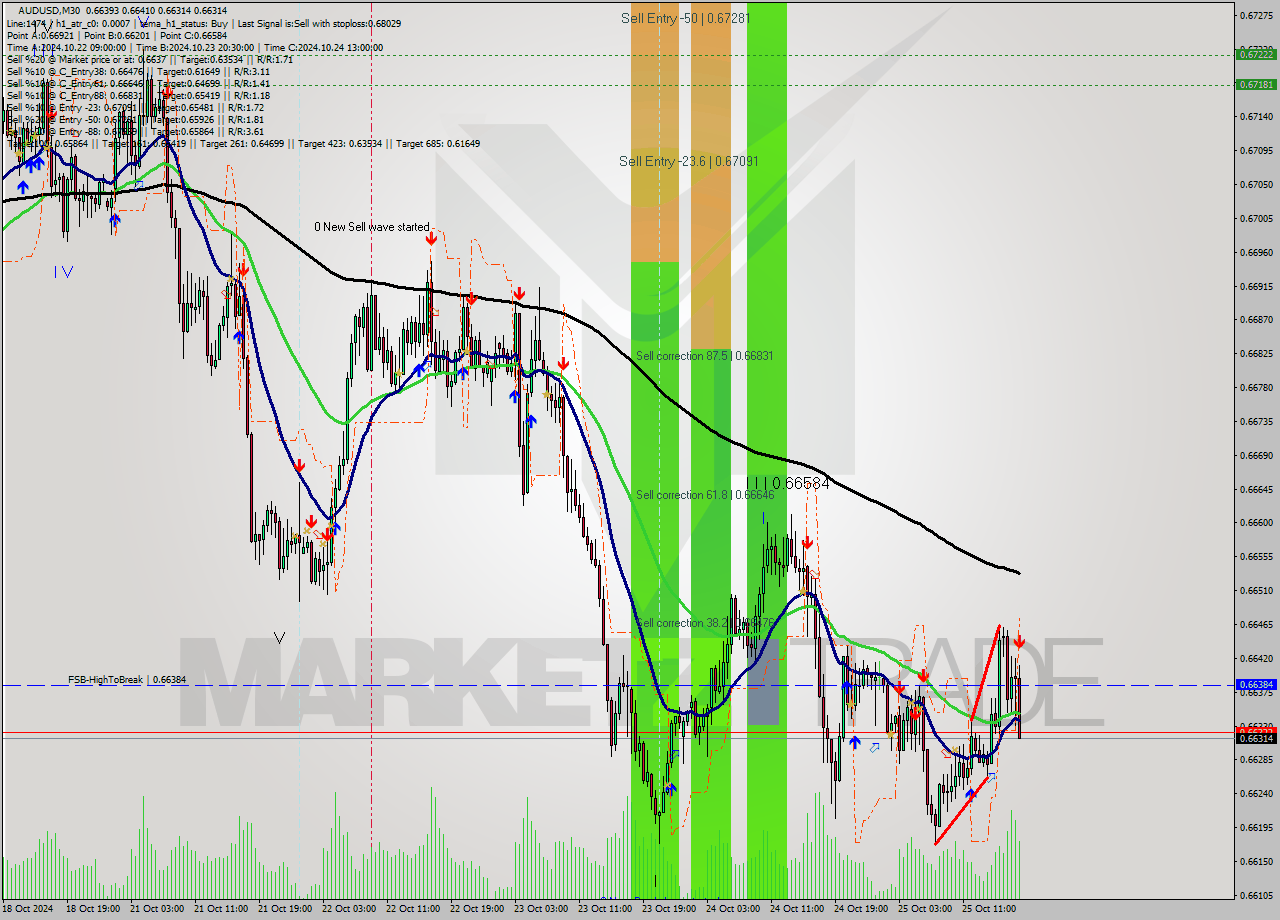Click the 0.66195 price axis label

point(1256,827)
